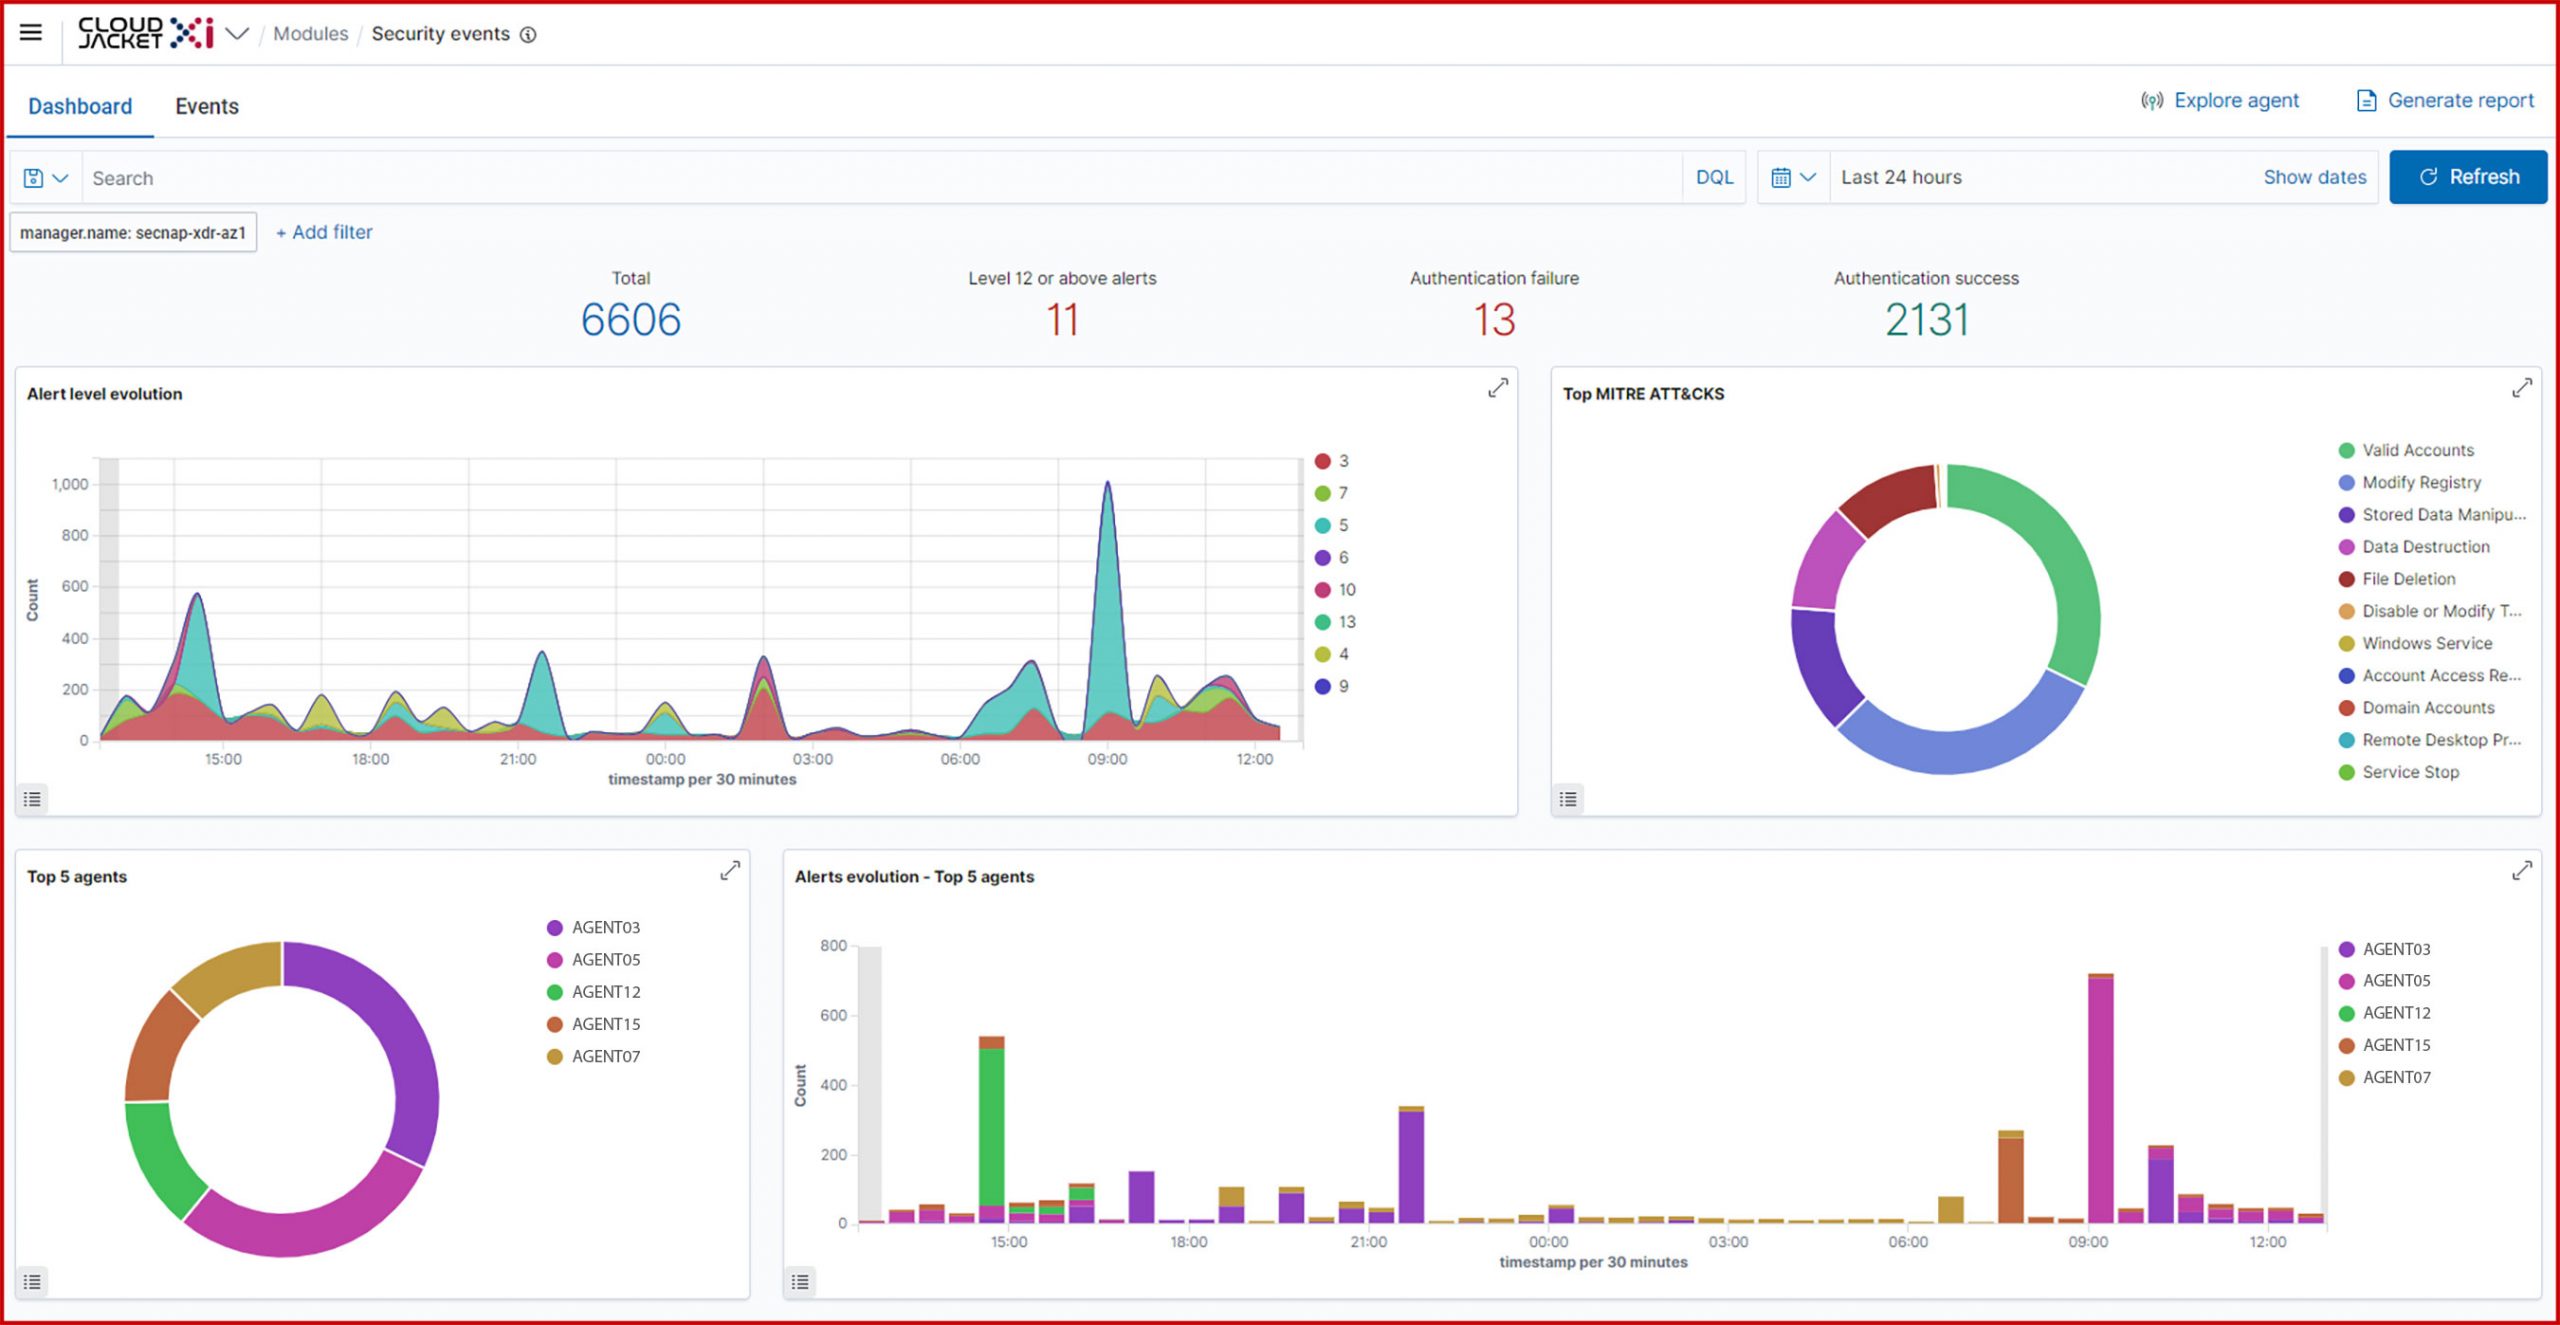
Task: Expand the Alerts evolution Top 5 agents panel
Action: coord(2521,871)
